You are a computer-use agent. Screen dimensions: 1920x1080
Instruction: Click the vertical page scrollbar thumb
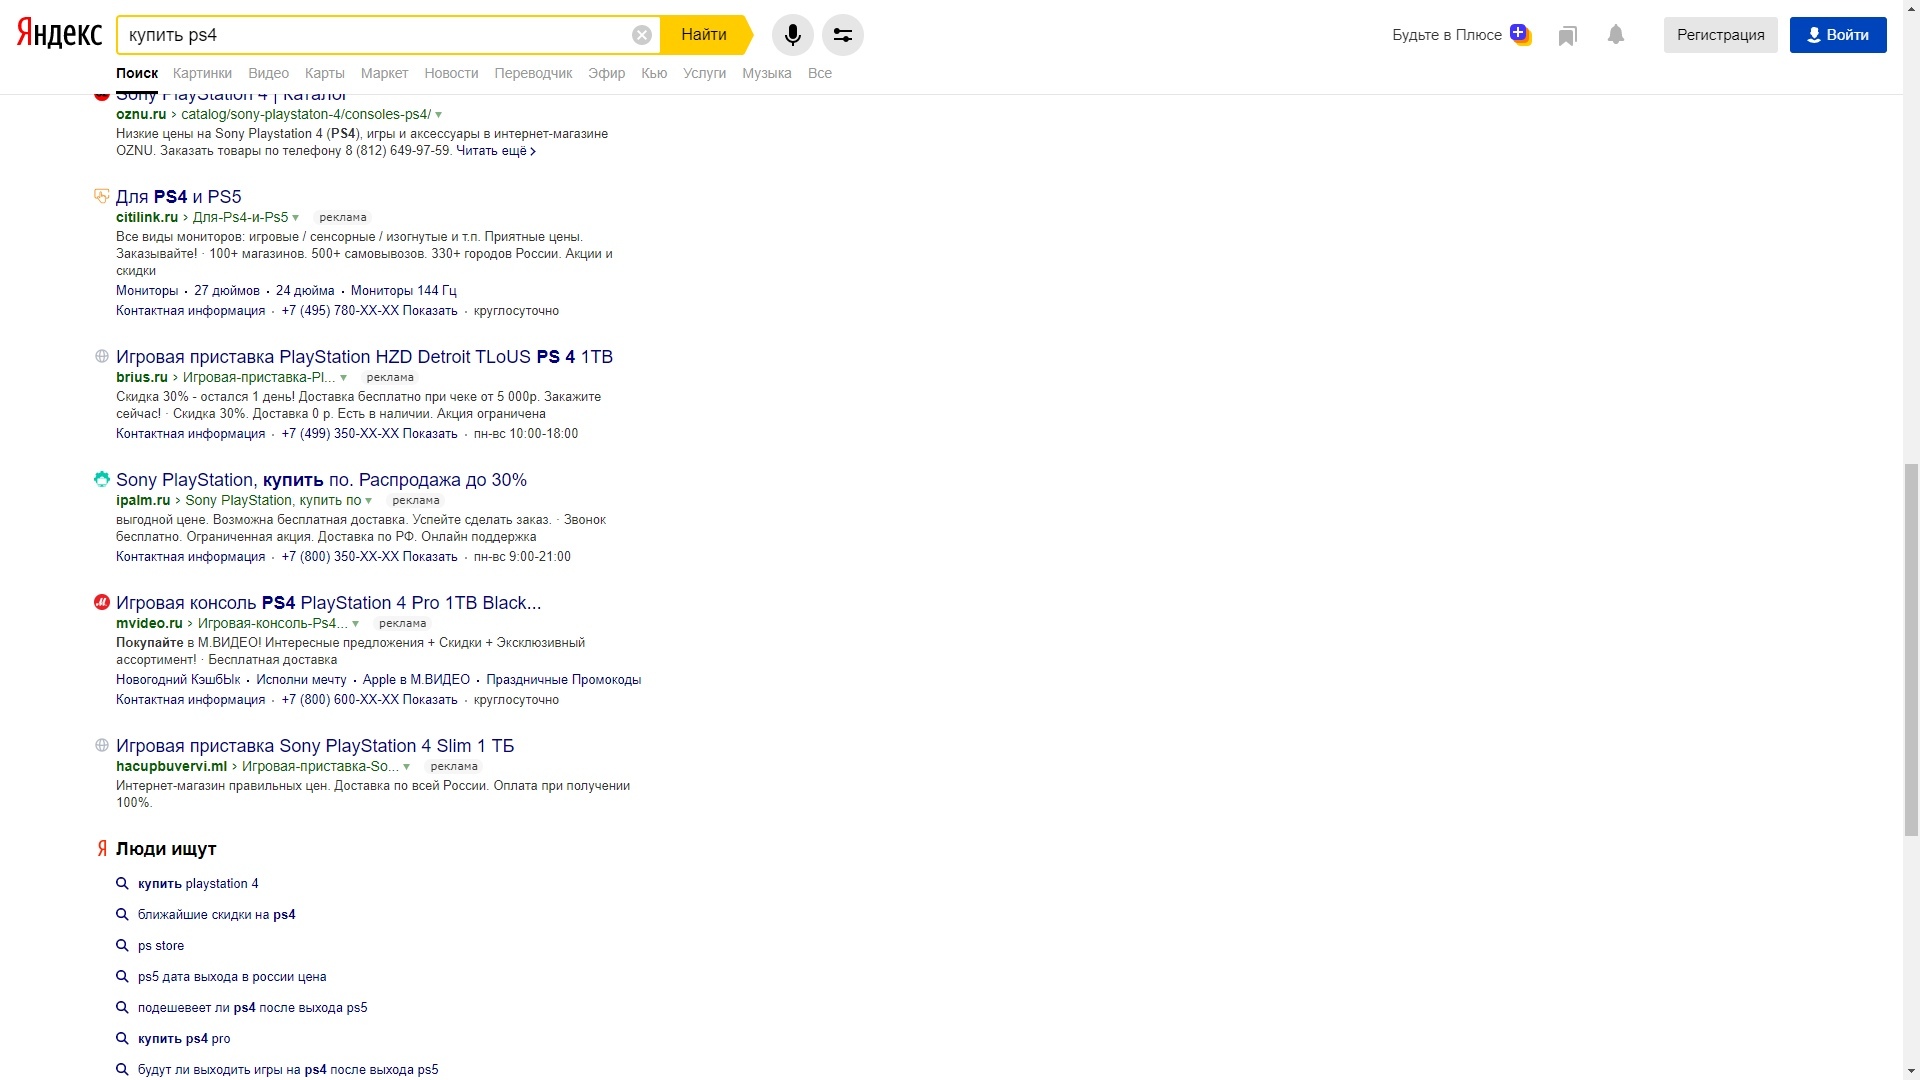coord(1911,650)
